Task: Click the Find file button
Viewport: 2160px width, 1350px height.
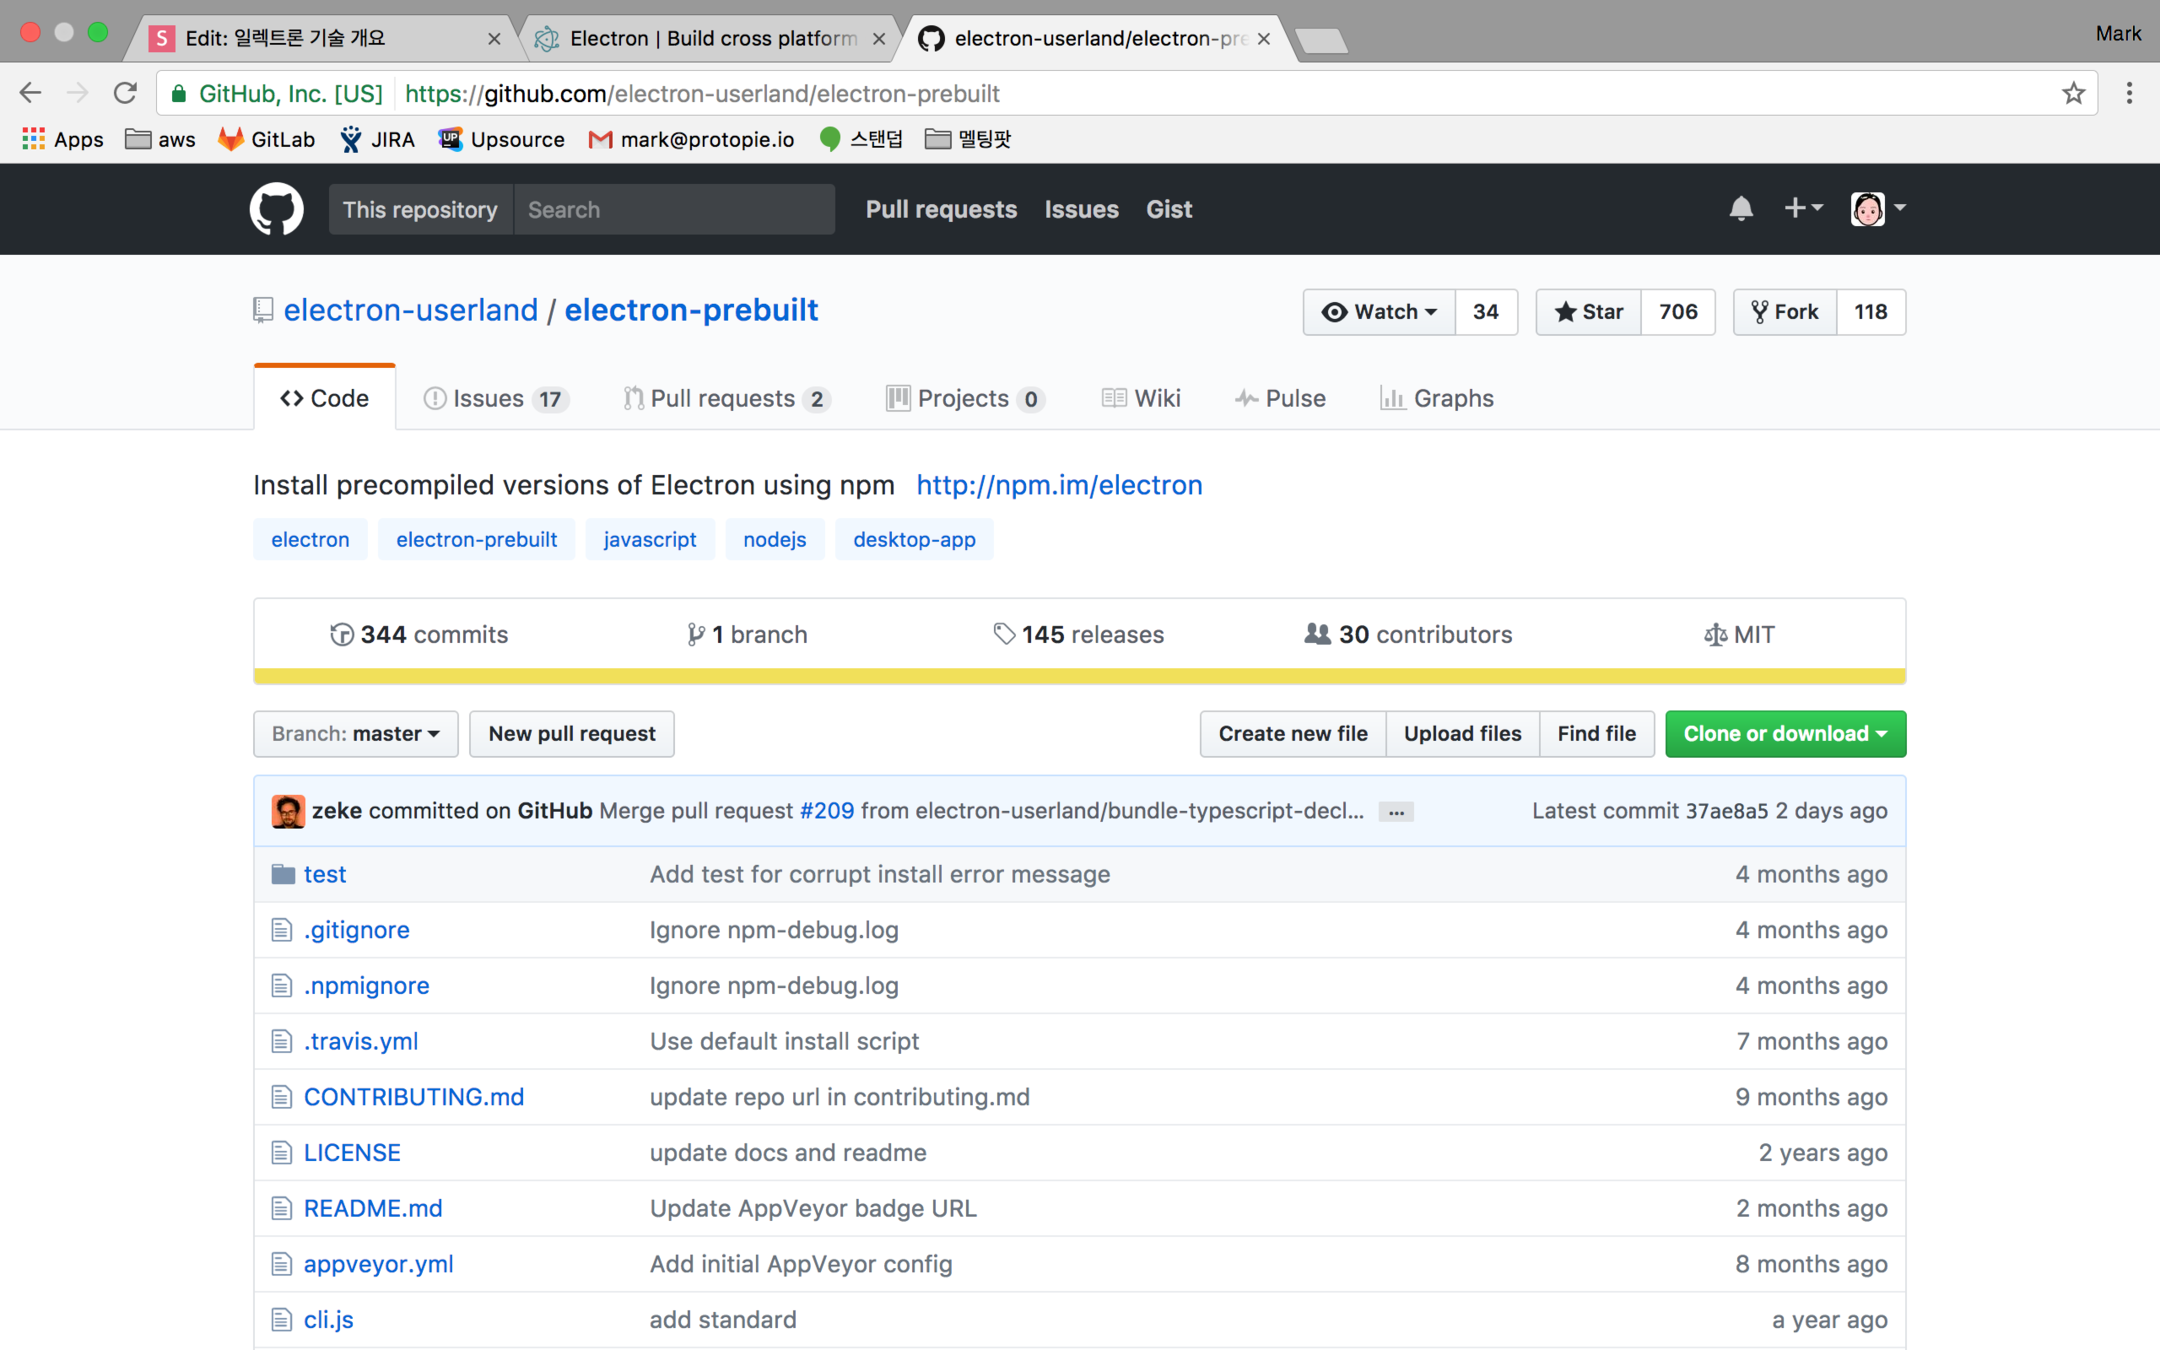Action: point(1596,734)
